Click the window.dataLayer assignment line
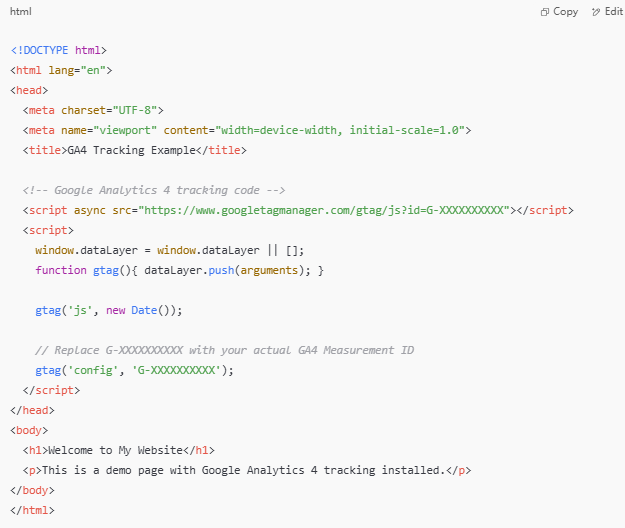Viewport: 625px width, 528px height. click(x=170, y=250)
